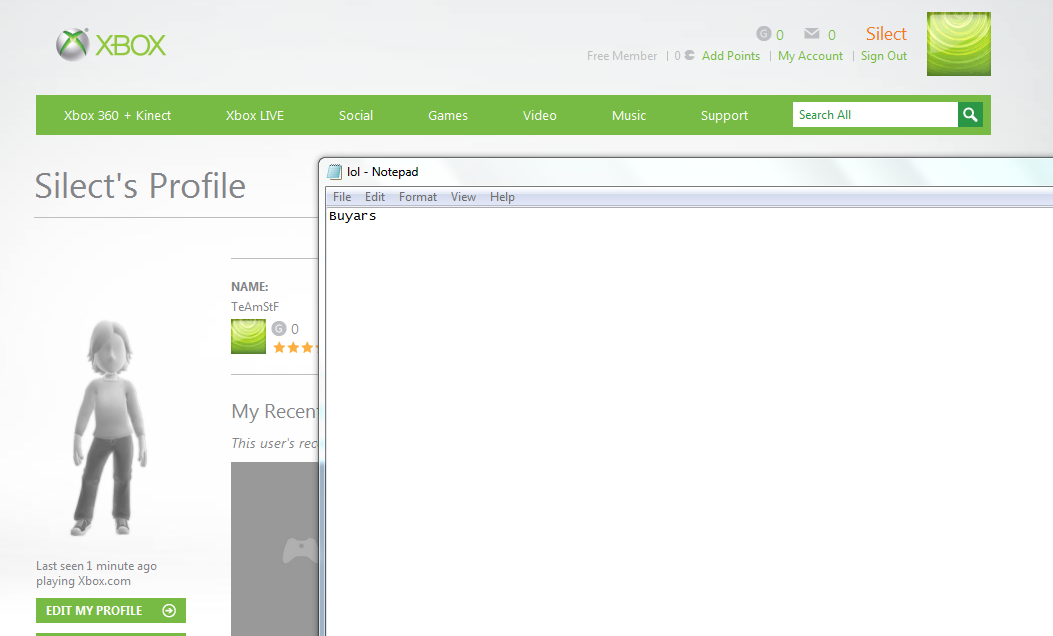The height and width of the screenshot is (636, 1053).
Task: Click the 'NAME:' label
Action: coord(250,287)
